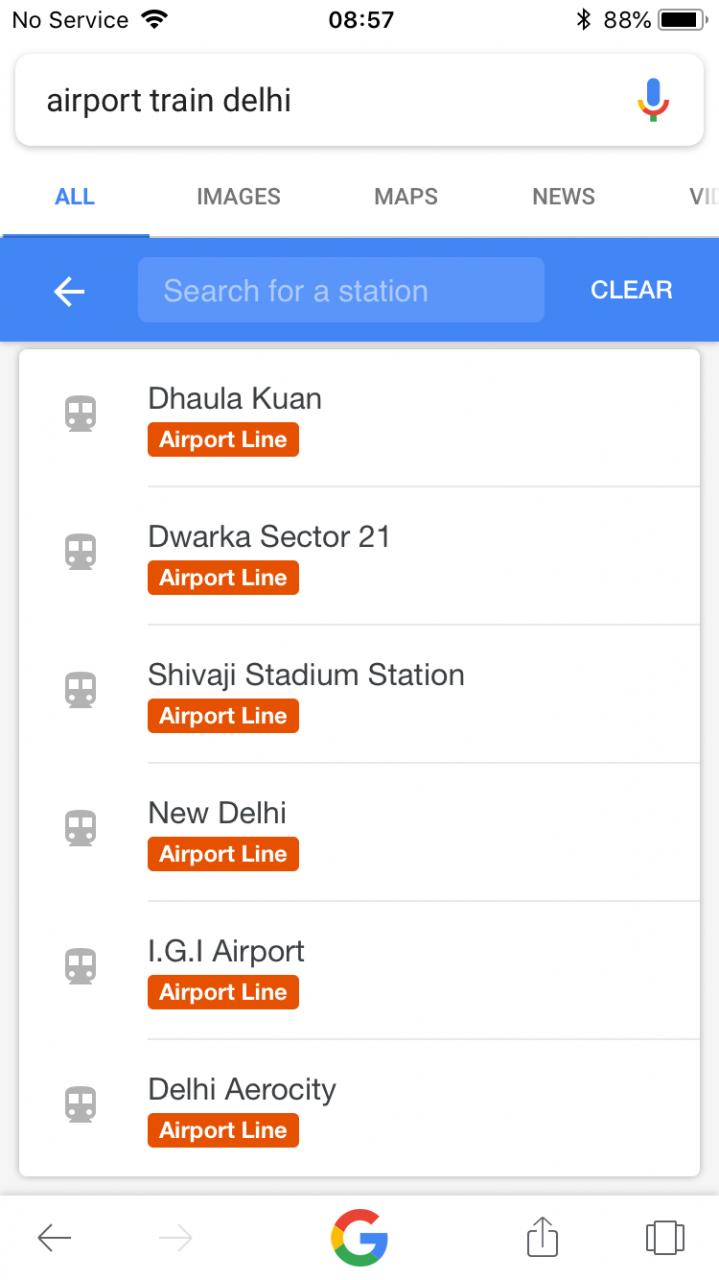Tap the back arrow in station search
Image resolution: width=719 pixels, height=1280 pixels.
[x=69, y=291]
